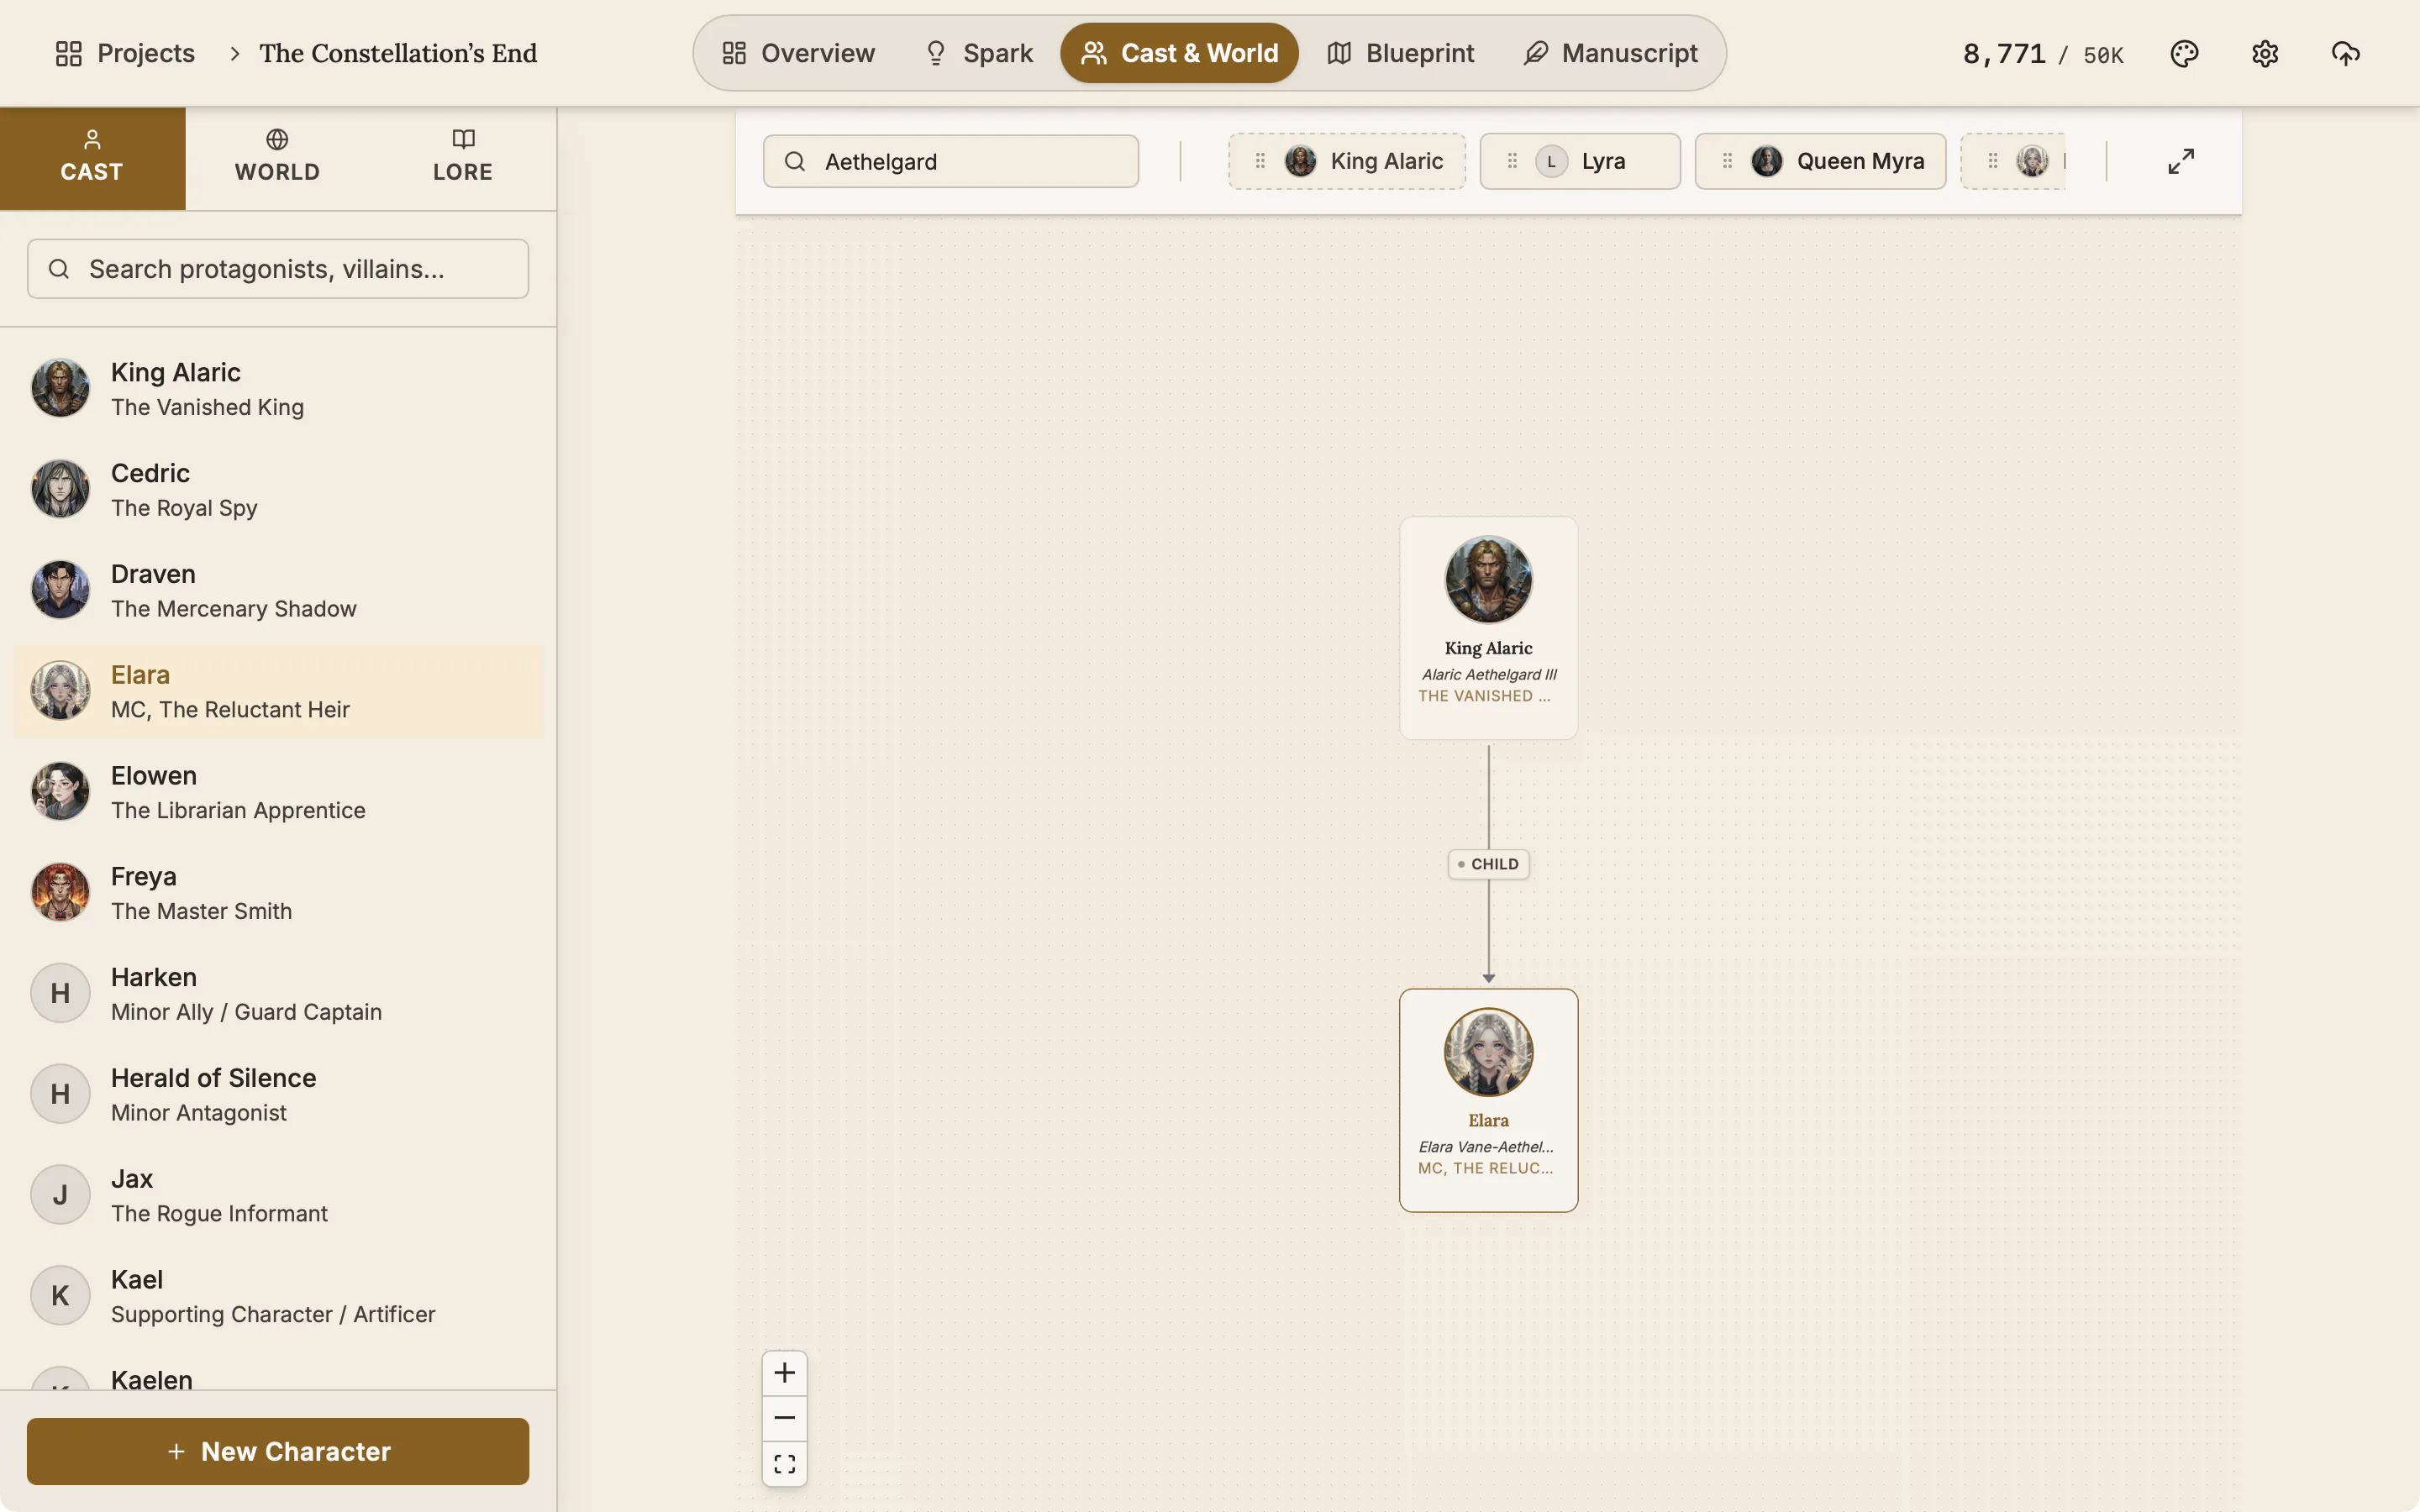The width and height of the screenshot is (2420, 1512).
Task: Click Jax's initial avatar in list
Action: pos(60,1195)
